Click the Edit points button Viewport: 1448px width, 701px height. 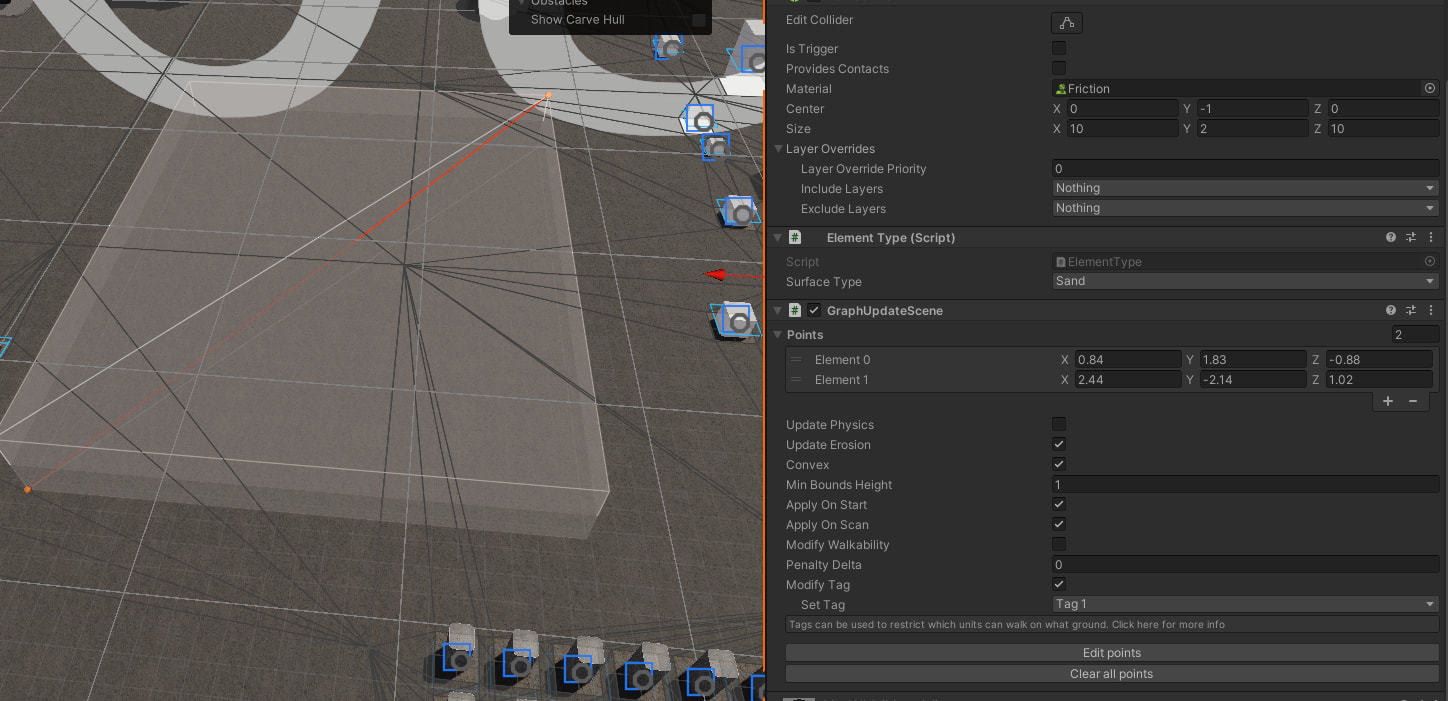pyautogui.click(x=1112, y=653)
